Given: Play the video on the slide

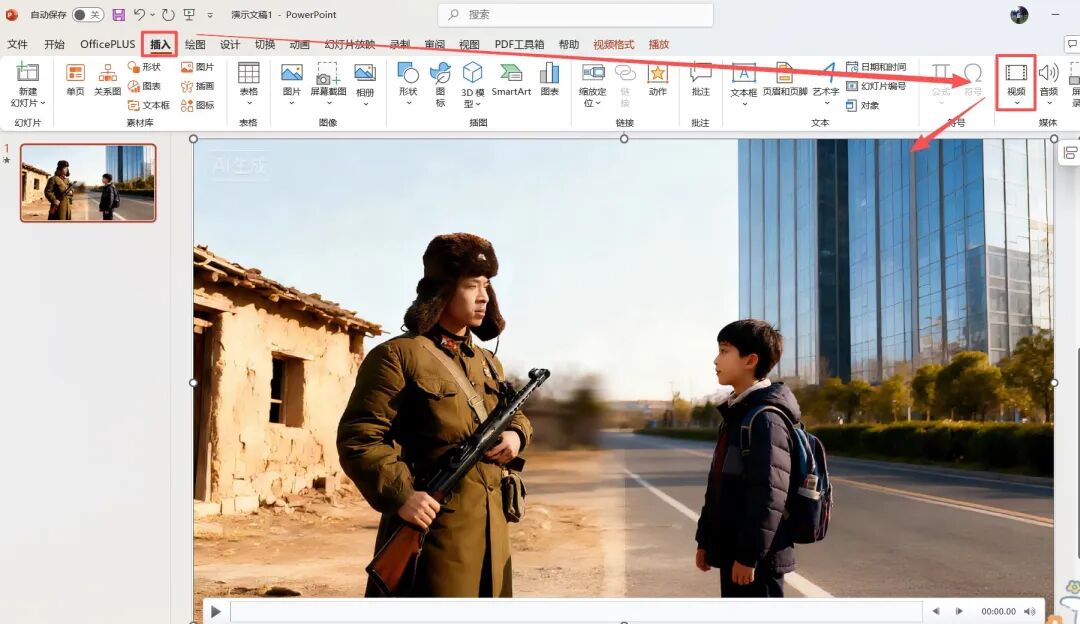Looking at the screenshot, I should [216, 611].
